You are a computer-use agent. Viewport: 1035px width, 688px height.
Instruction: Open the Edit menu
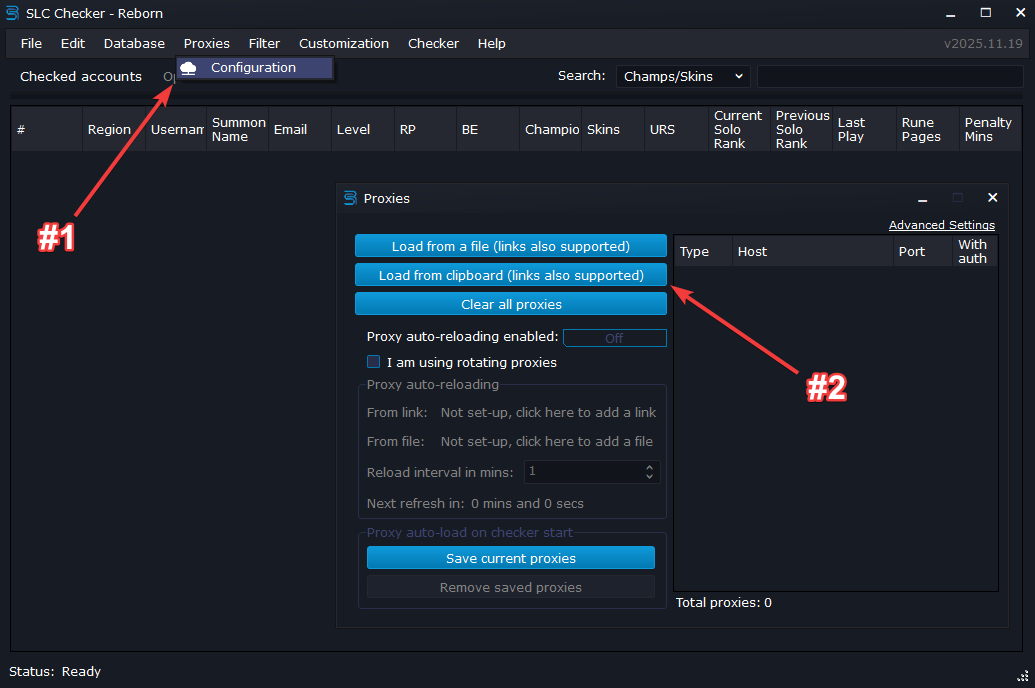[x=73, y=44]
